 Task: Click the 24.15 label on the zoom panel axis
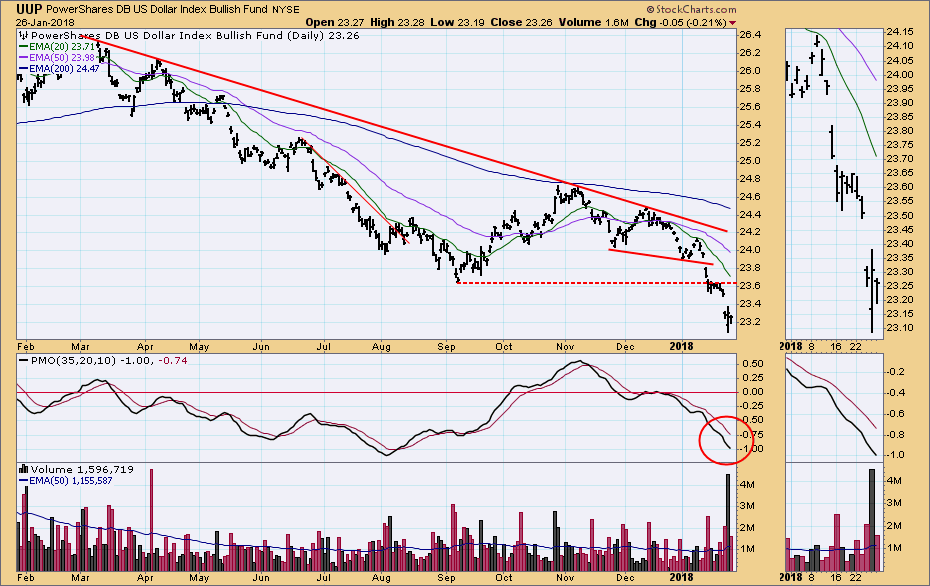tap(899, 32)
